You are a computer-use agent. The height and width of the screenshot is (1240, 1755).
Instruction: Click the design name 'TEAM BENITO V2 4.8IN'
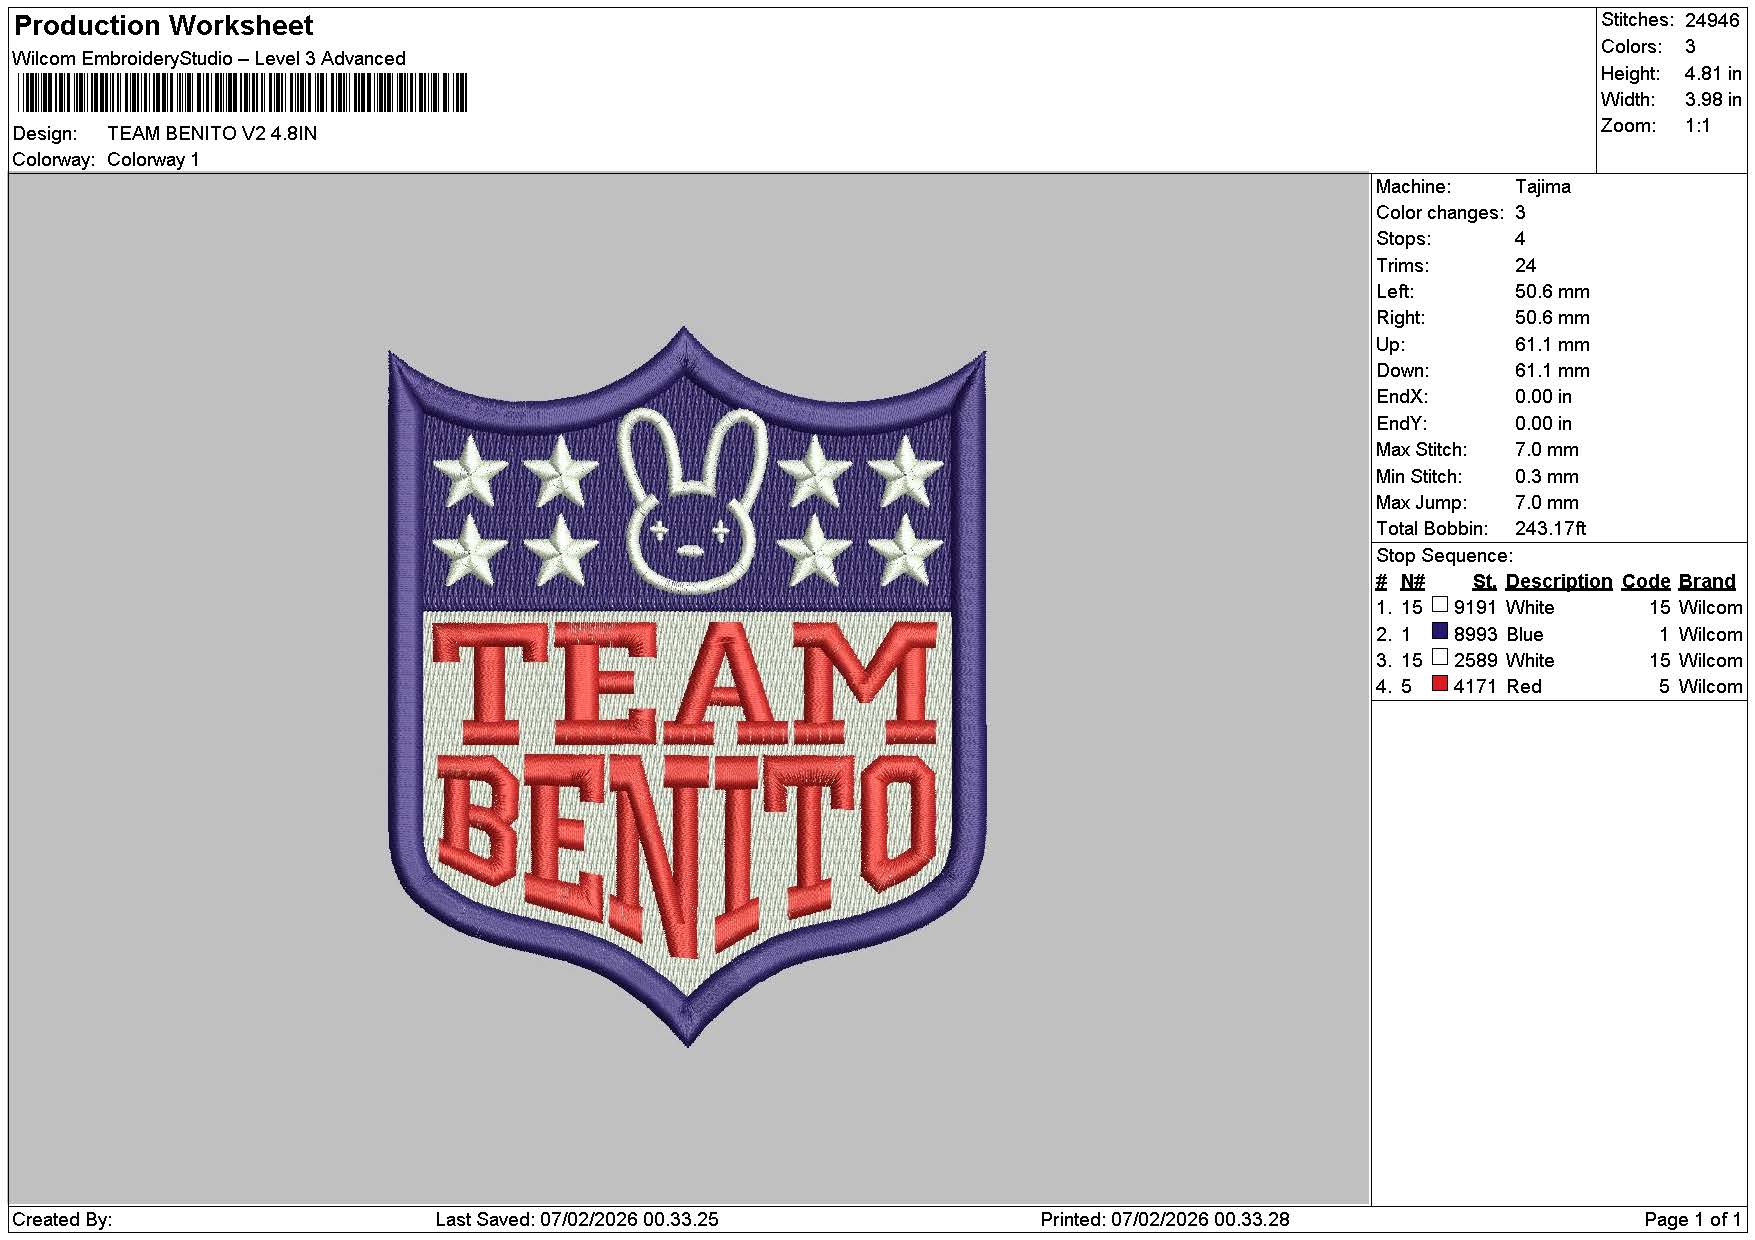coord(212,133)
